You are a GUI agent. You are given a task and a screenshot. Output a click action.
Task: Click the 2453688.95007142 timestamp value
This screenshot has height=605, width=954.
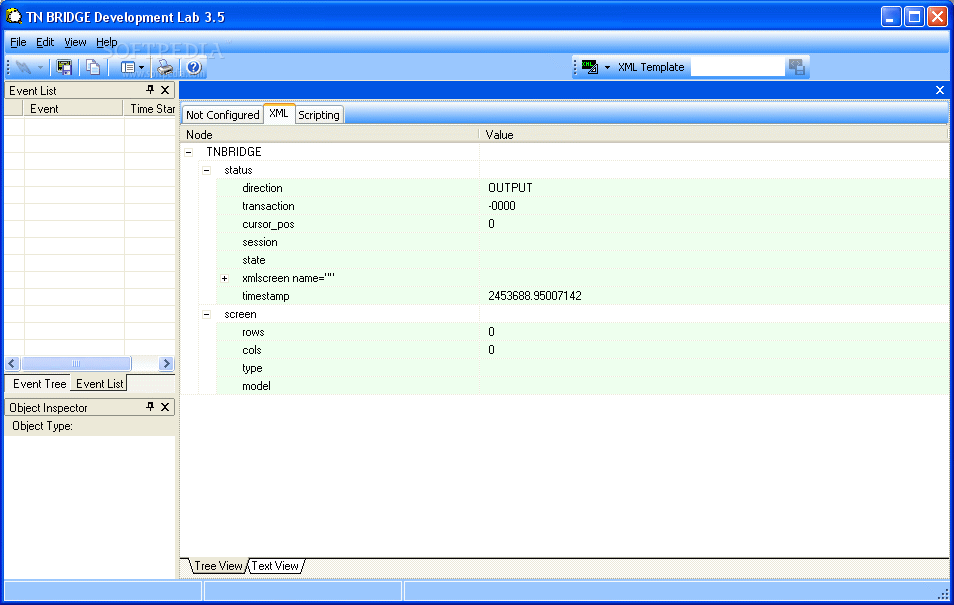pyautogui.click(x=535, y=296)
